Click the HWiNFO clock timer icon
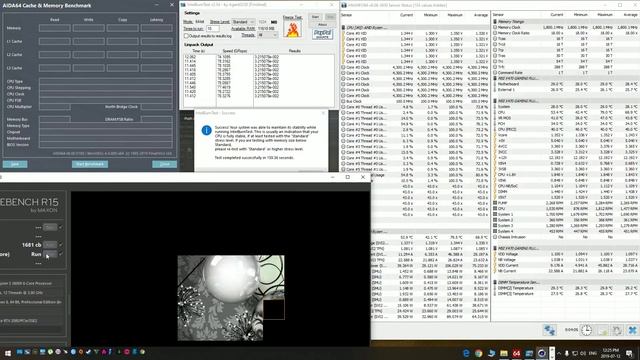640x360 pixels. pyautogui.click(x=586, y=330)
